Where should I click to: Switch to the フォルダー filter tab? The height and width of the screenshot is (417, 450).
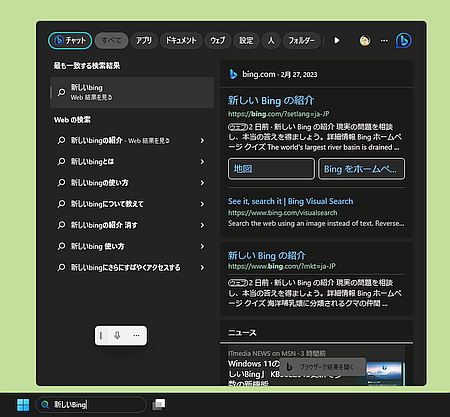point(301,41)
